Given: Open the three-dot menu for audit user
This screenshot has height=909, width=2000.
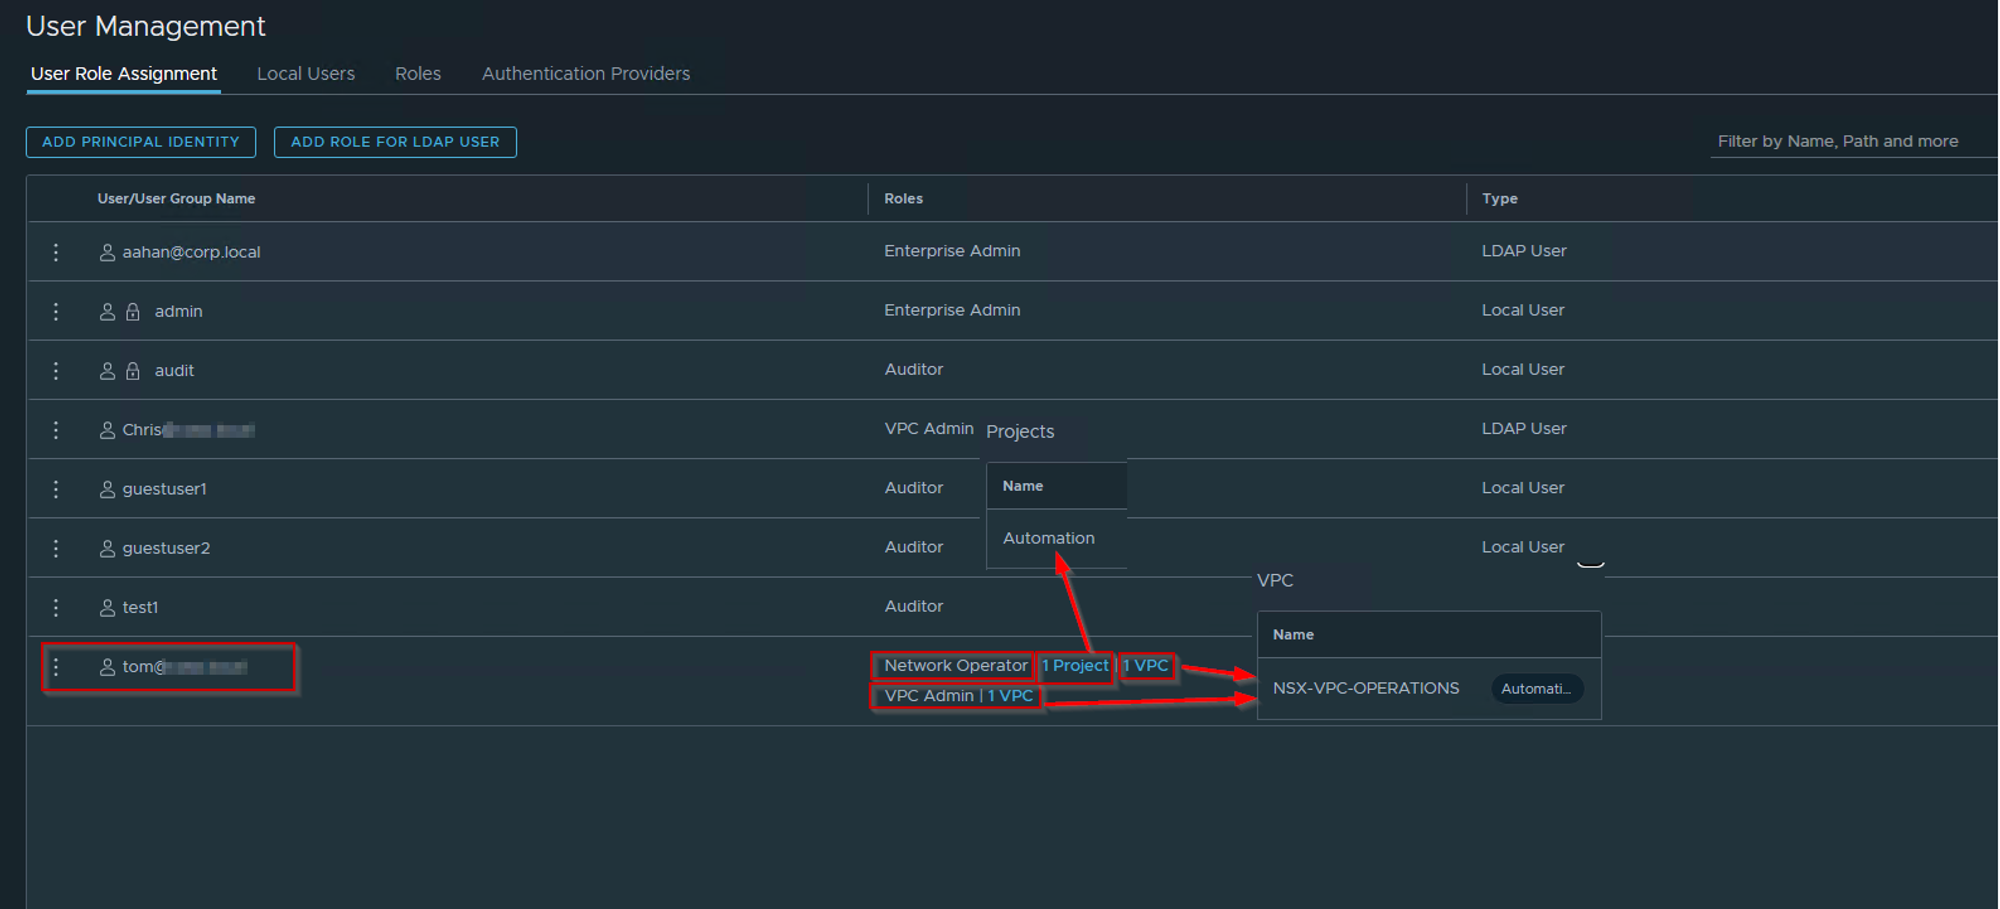Looking at the screenshot, I should [56, 370].
